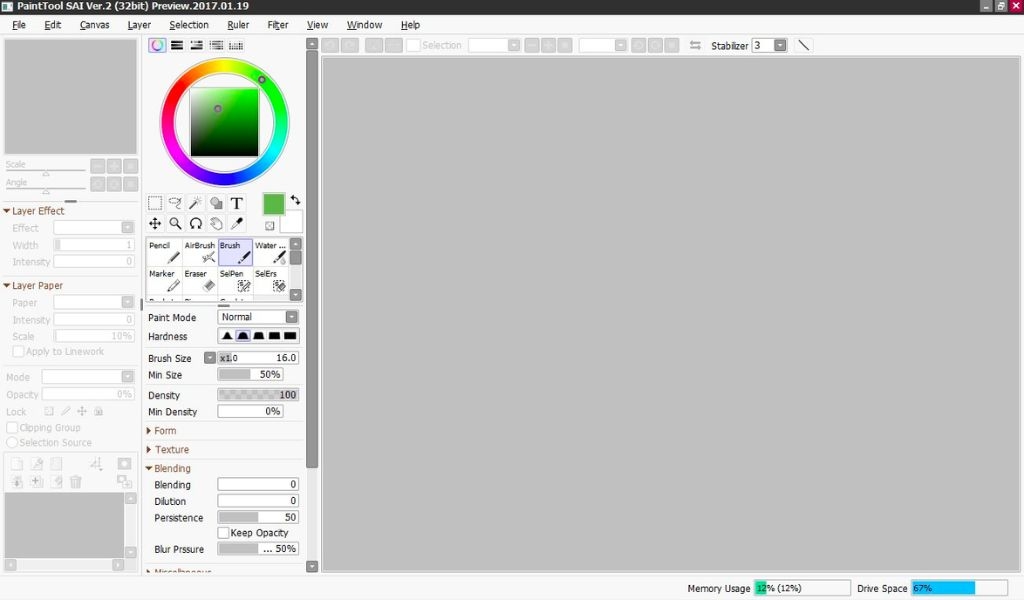Choose the Text tool
Screen dimensions: 1024x600
click(237, 202)
